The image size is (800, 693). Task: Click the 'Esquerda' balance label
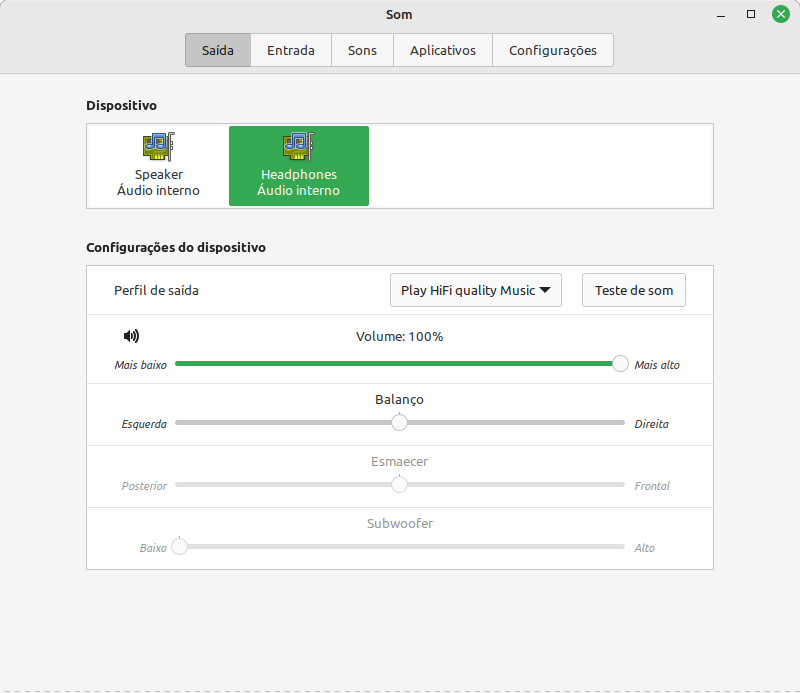144,424
